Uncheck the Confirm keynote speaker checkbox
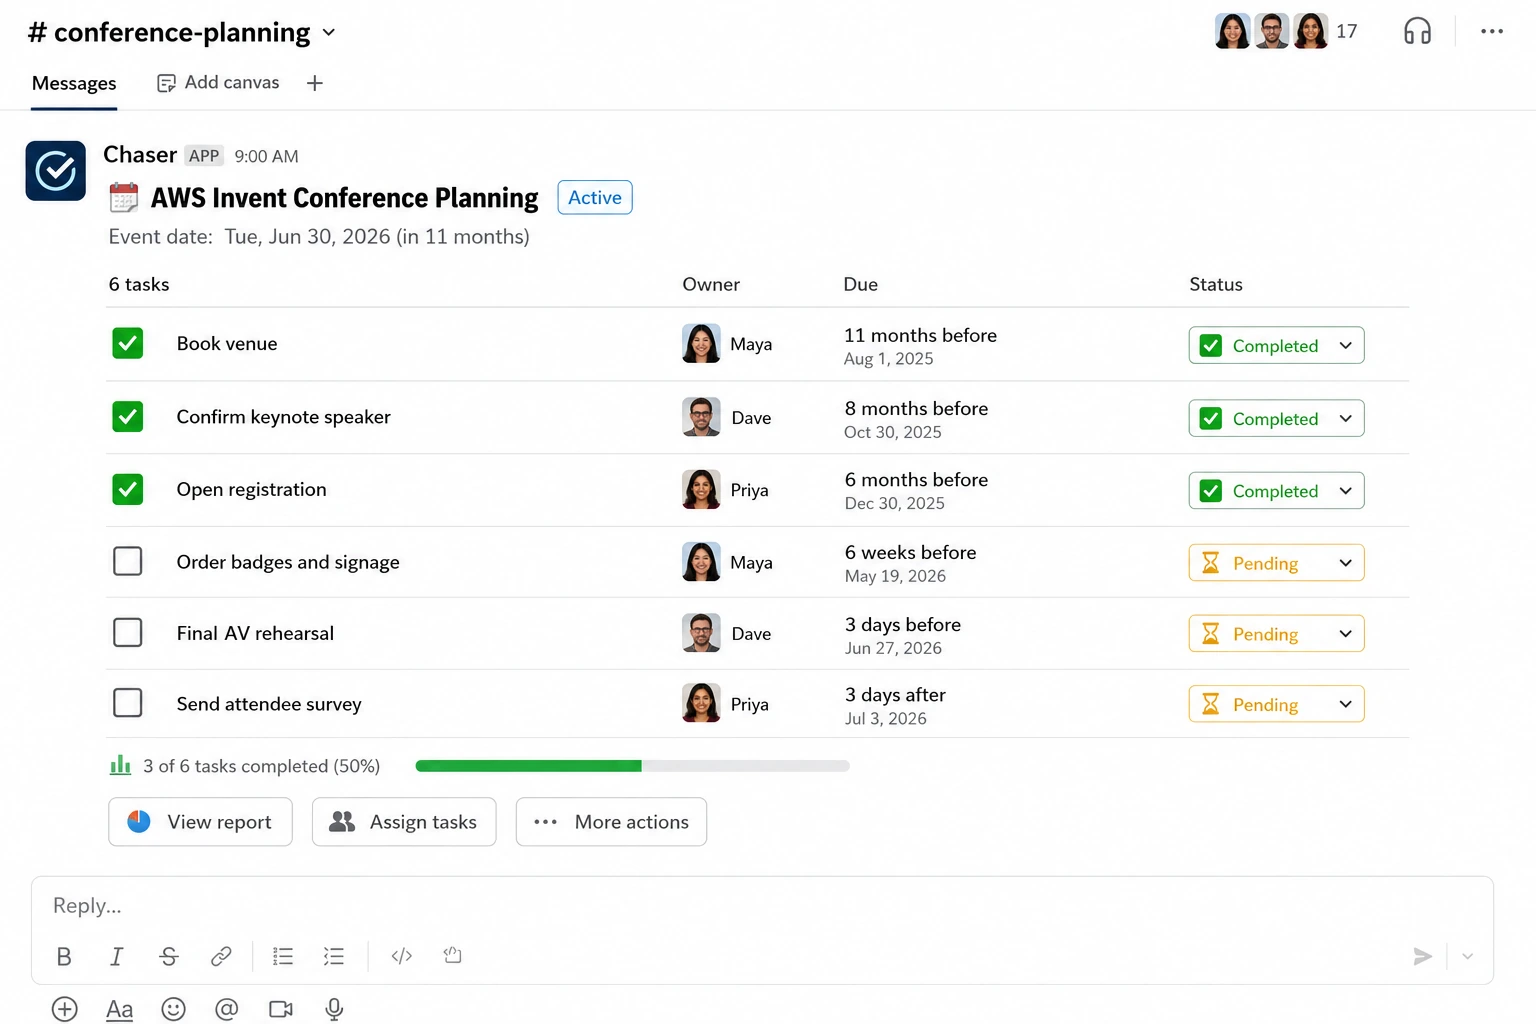 [128, 416]
